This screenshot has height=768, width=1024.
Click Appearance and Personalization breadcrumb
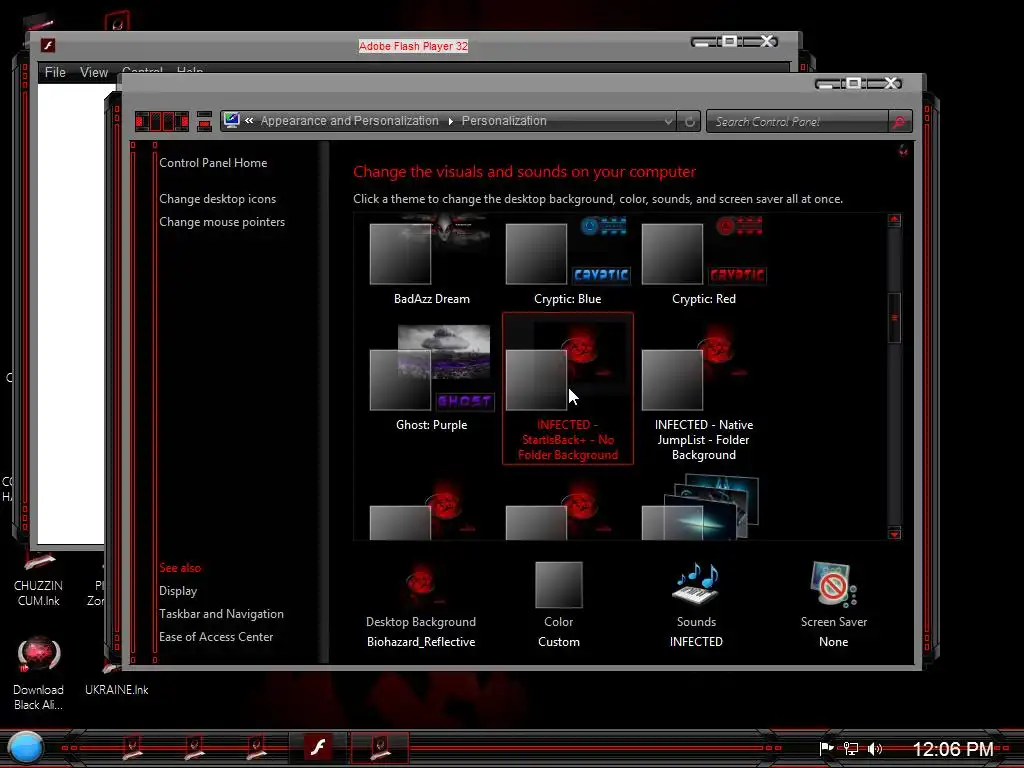[x=349, y=121]
